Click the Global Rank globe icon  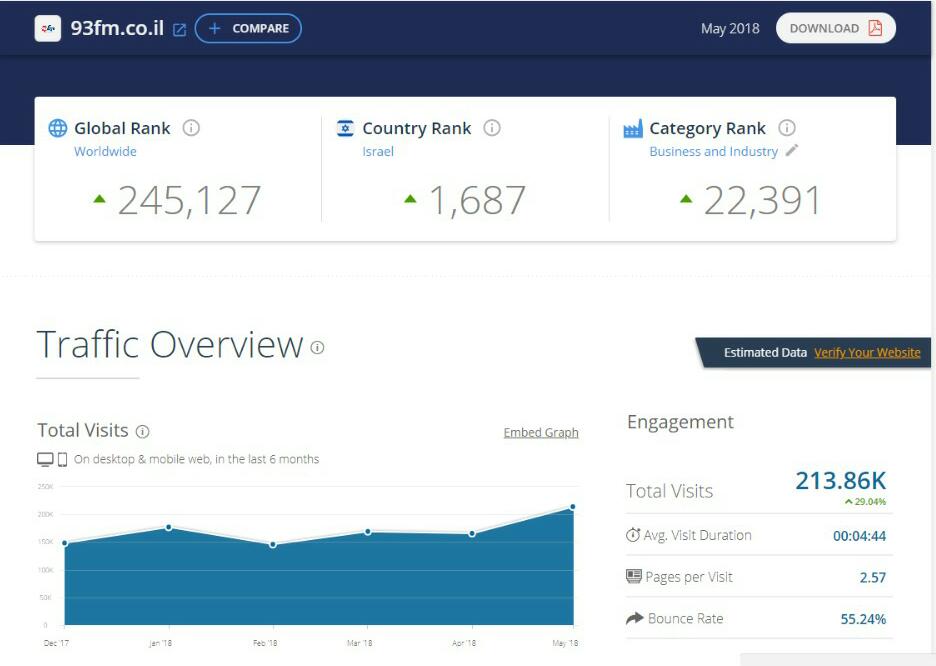pos(58,128)
